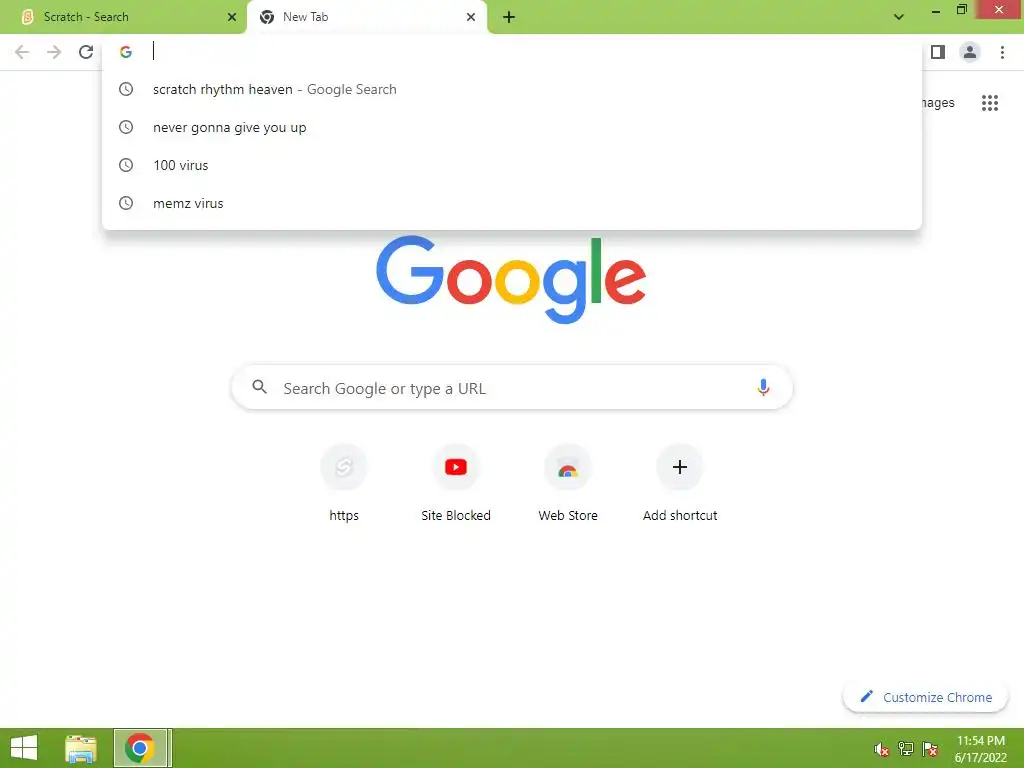
Task: Minimize the Chrome window
Action: (936, 10)
